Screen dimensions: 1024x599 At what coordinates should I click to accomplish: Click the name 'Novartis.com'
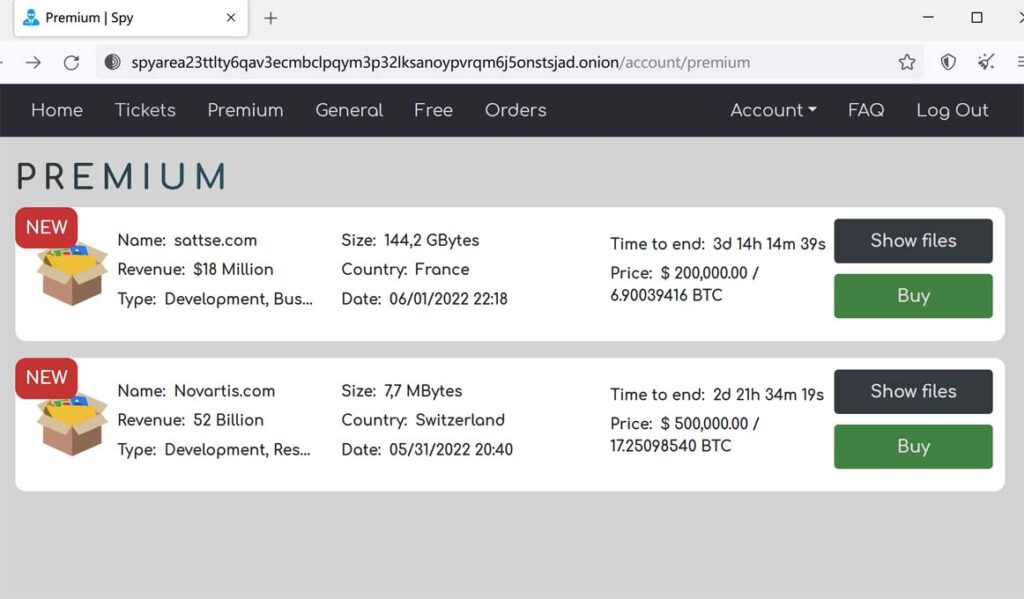click(x=225, y=391)
